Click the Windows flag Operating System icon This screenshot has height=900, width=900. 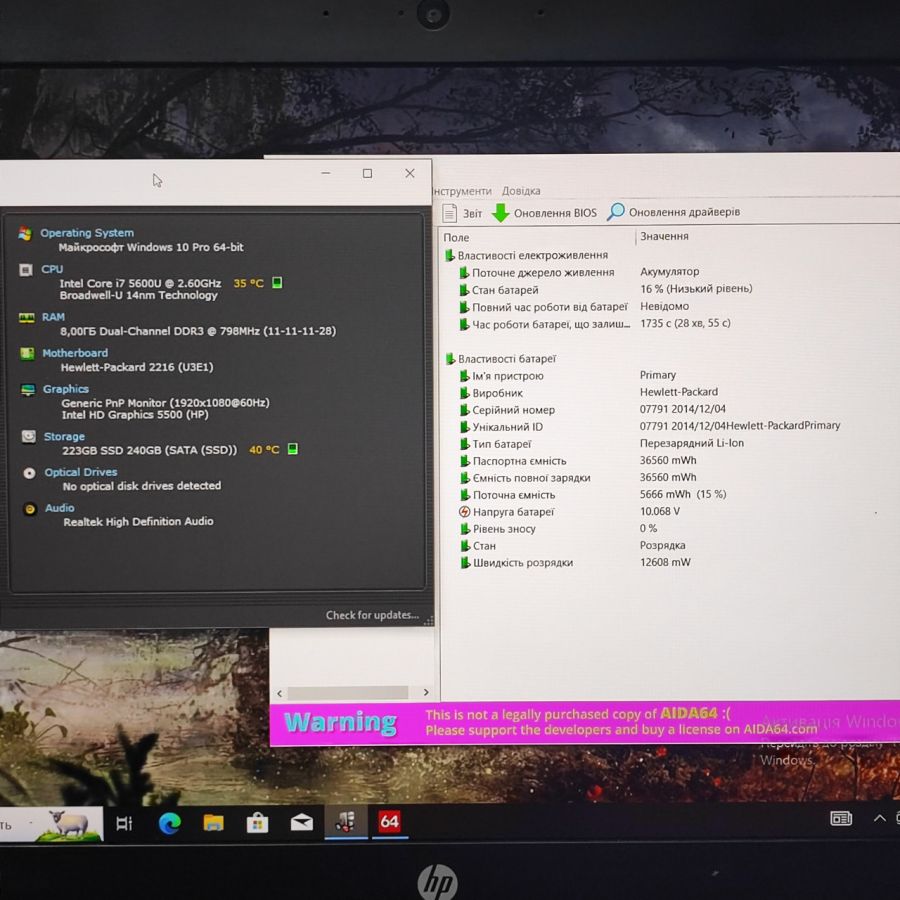click(25, 234)
